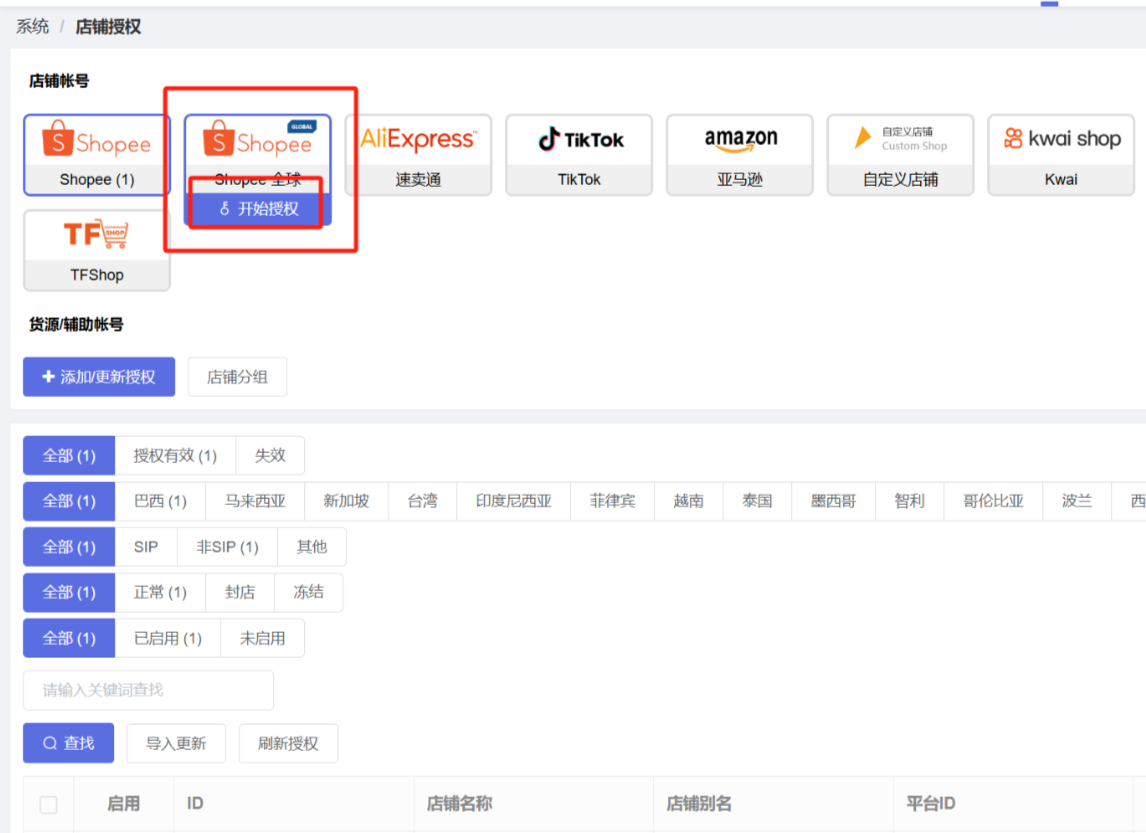Filter stores by 哥伦比亚

[993, 501]
